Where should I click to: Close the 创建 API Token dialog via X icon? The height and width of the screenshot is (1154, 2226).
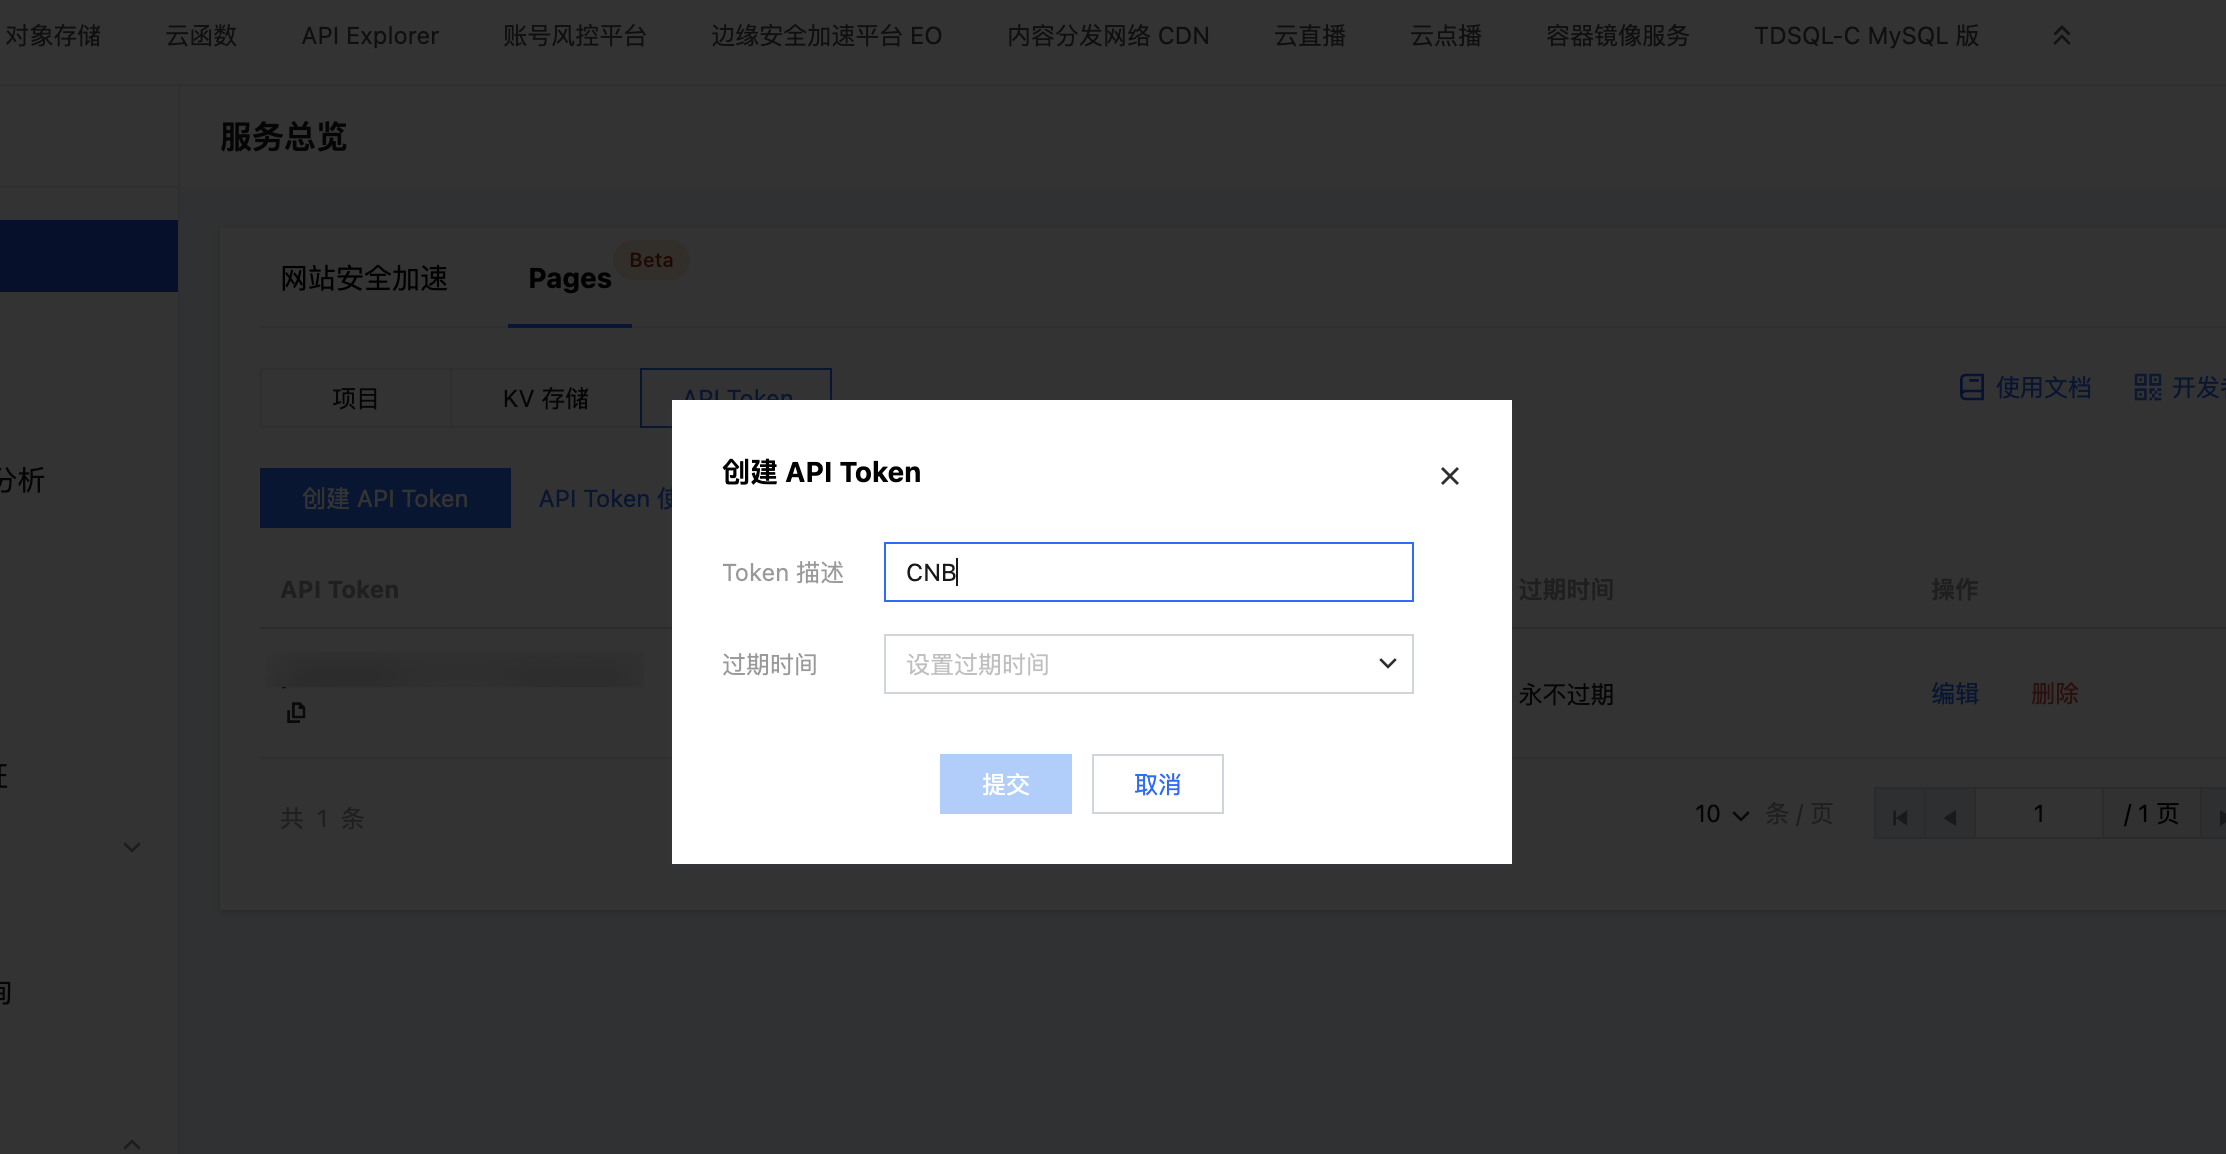[x=1449, y=476]
